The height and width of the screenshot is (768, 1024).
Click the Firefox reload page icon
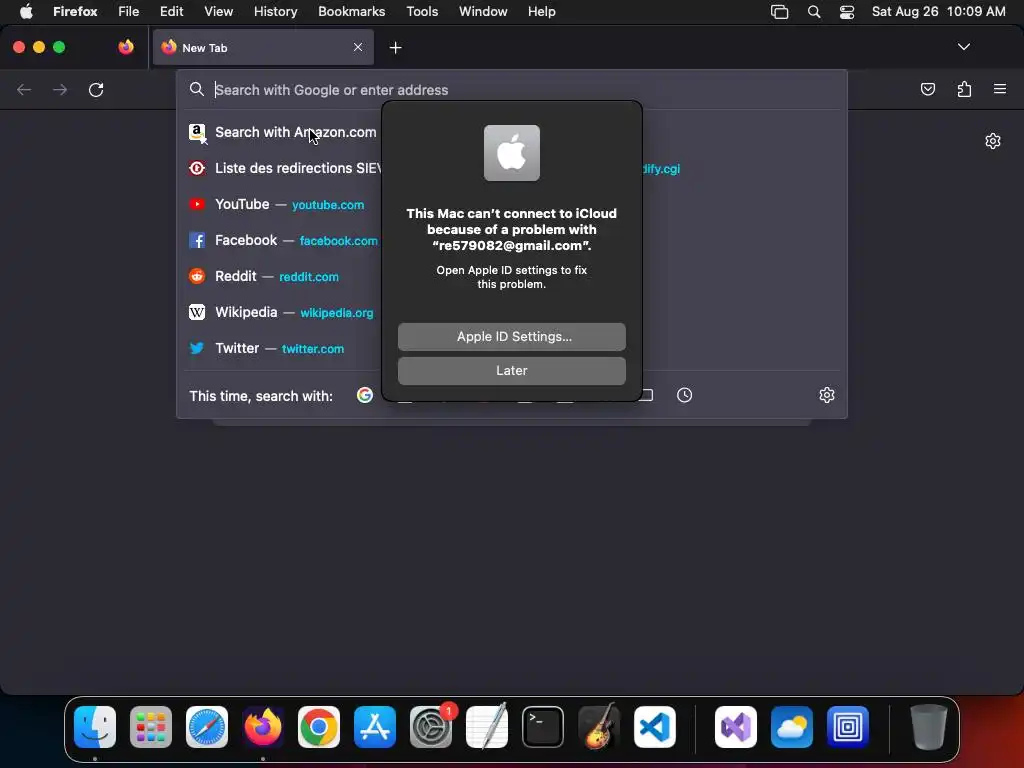click(x=96, y=89)
